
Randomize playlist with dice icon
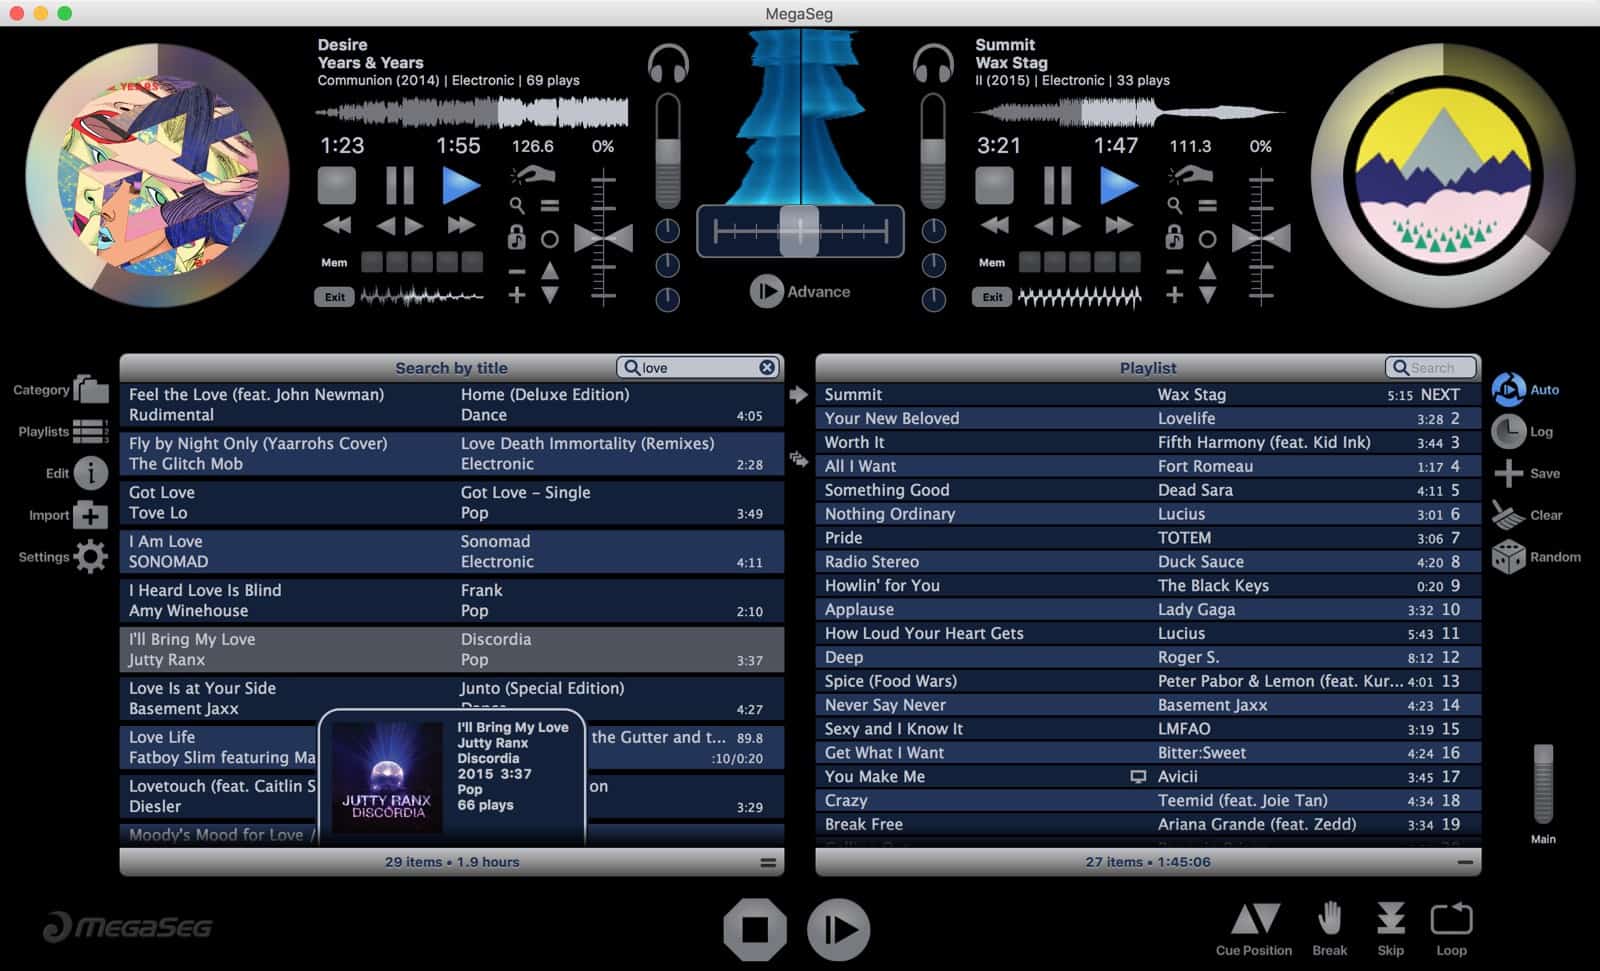(1508, 557)
